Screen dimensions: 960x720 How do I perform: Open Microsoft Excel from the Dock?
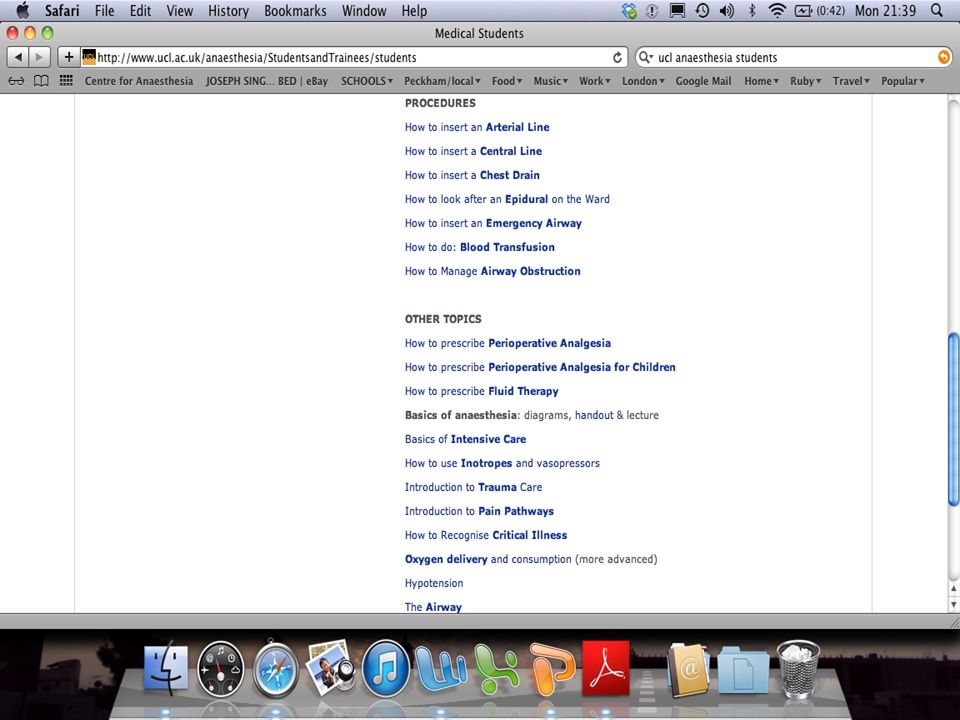496,668
